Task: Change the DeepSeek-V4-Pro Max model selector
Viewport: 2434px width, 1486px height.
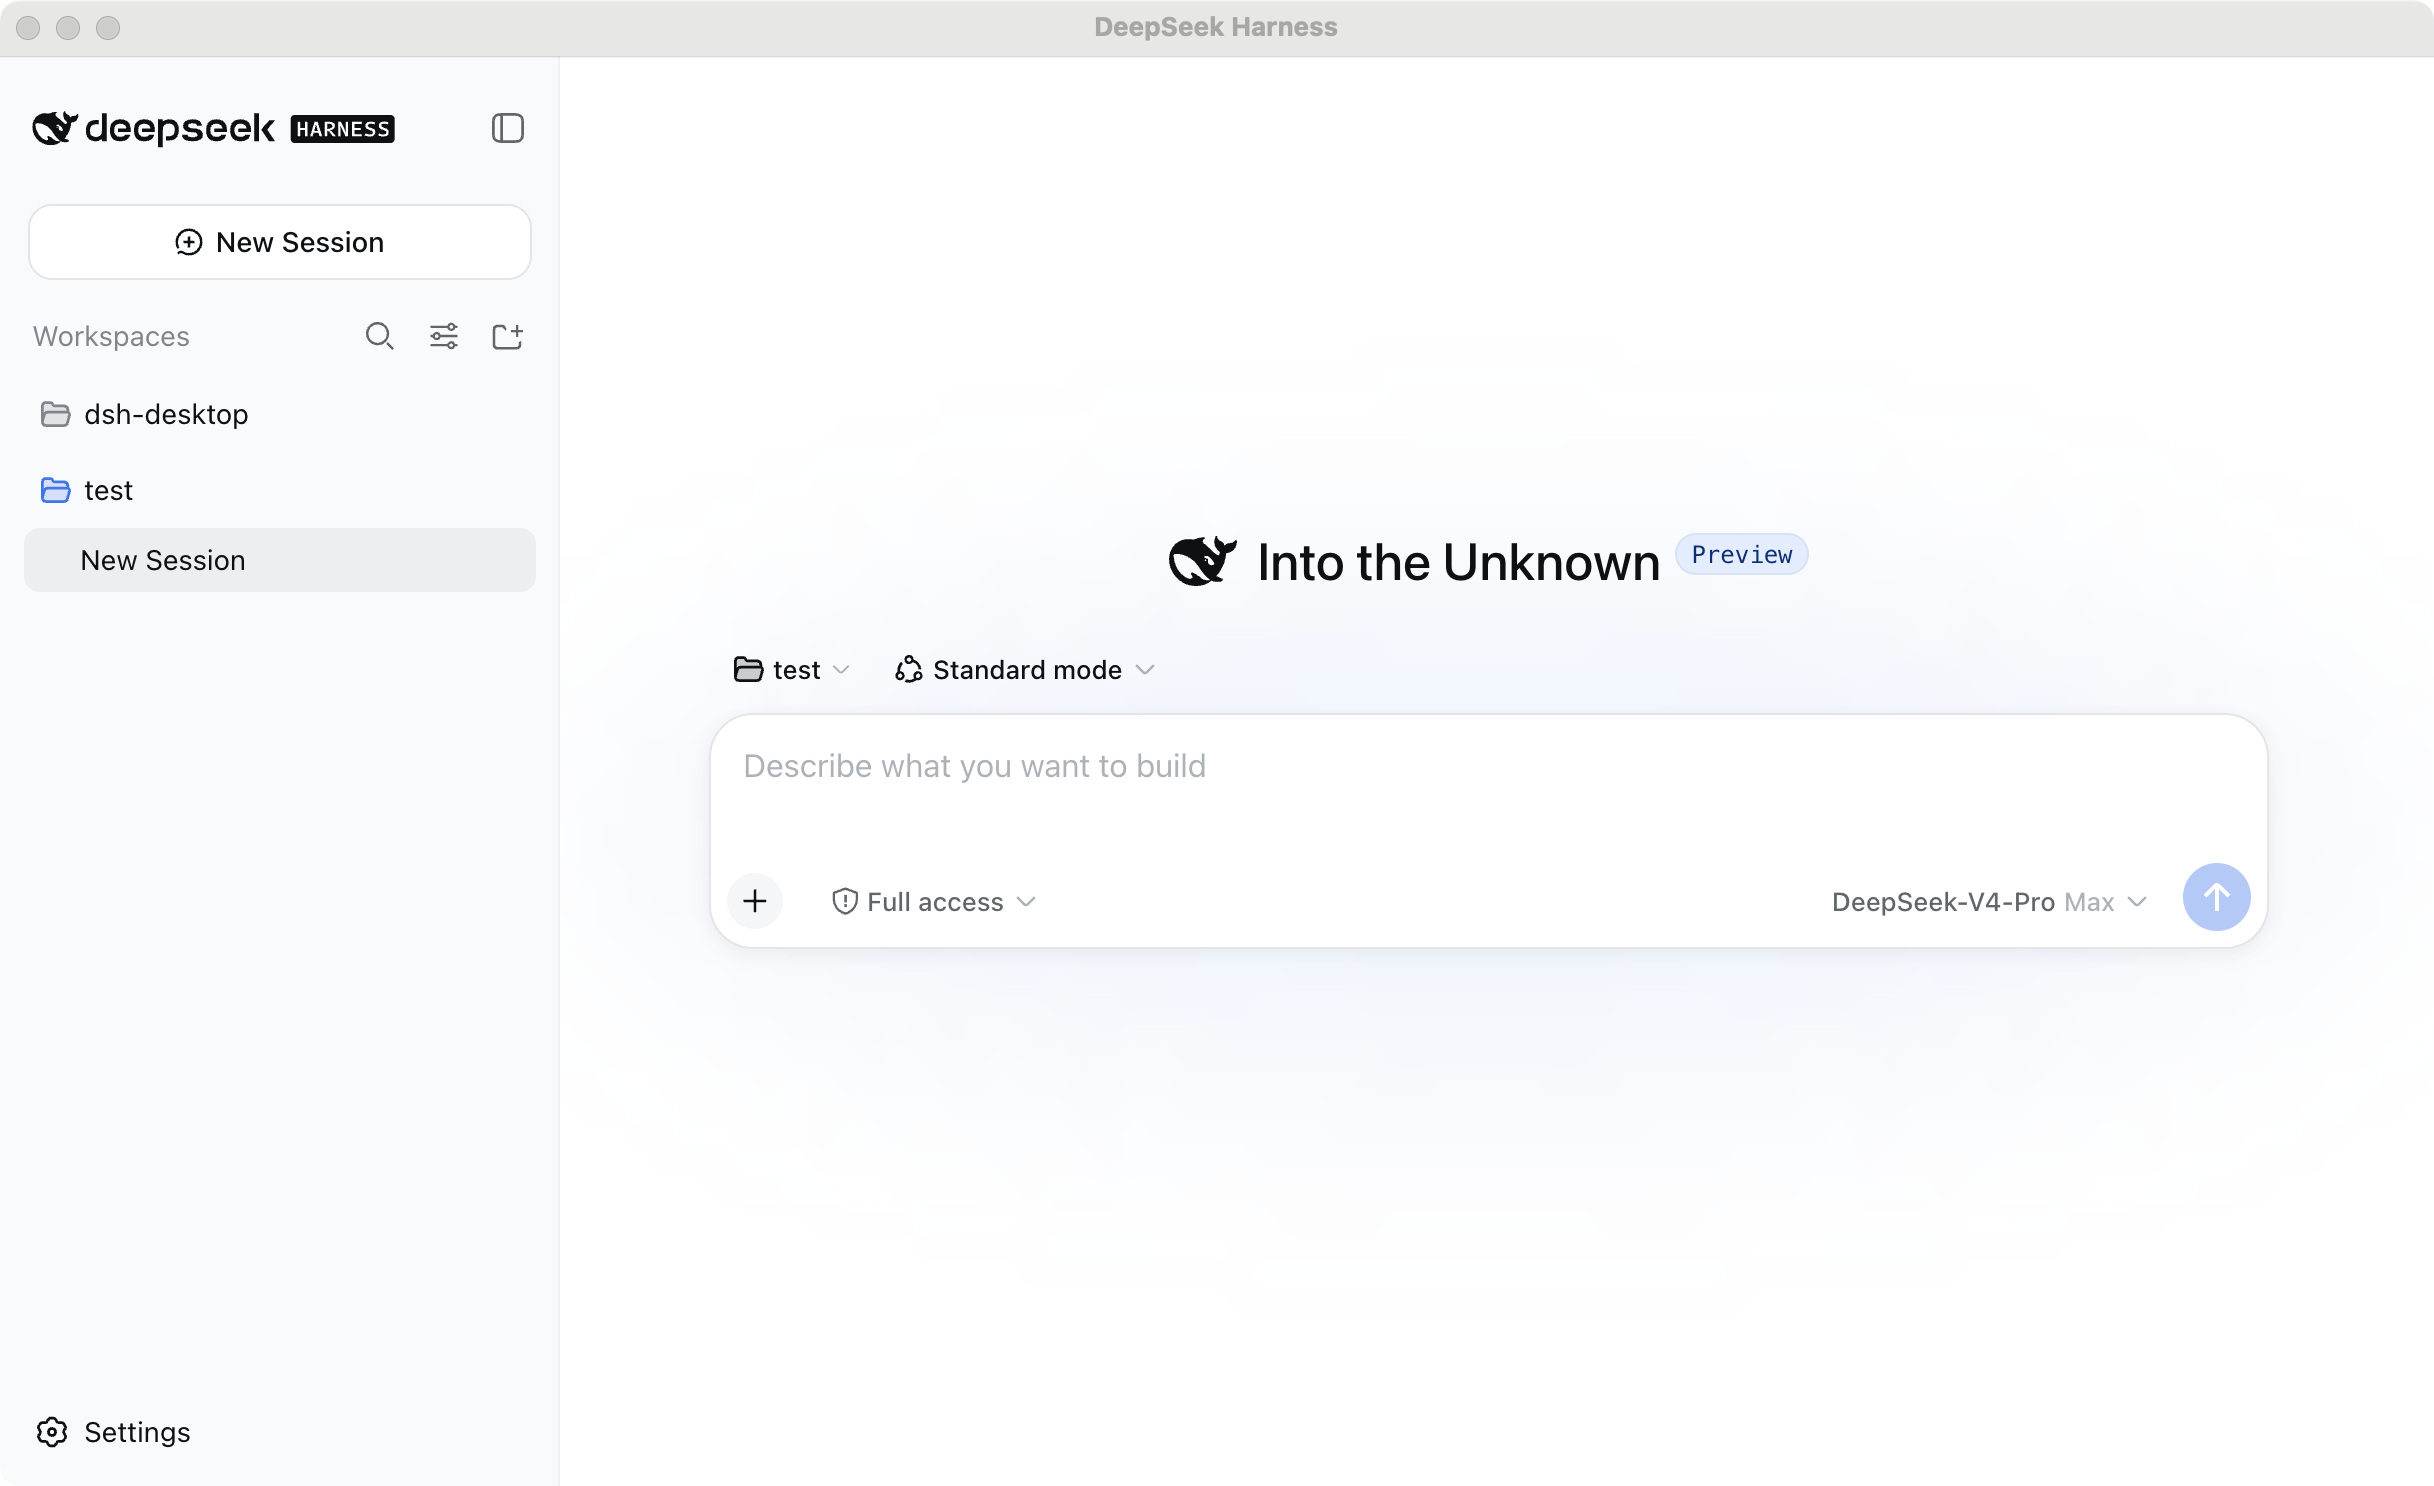Action: coord(1990,902)
